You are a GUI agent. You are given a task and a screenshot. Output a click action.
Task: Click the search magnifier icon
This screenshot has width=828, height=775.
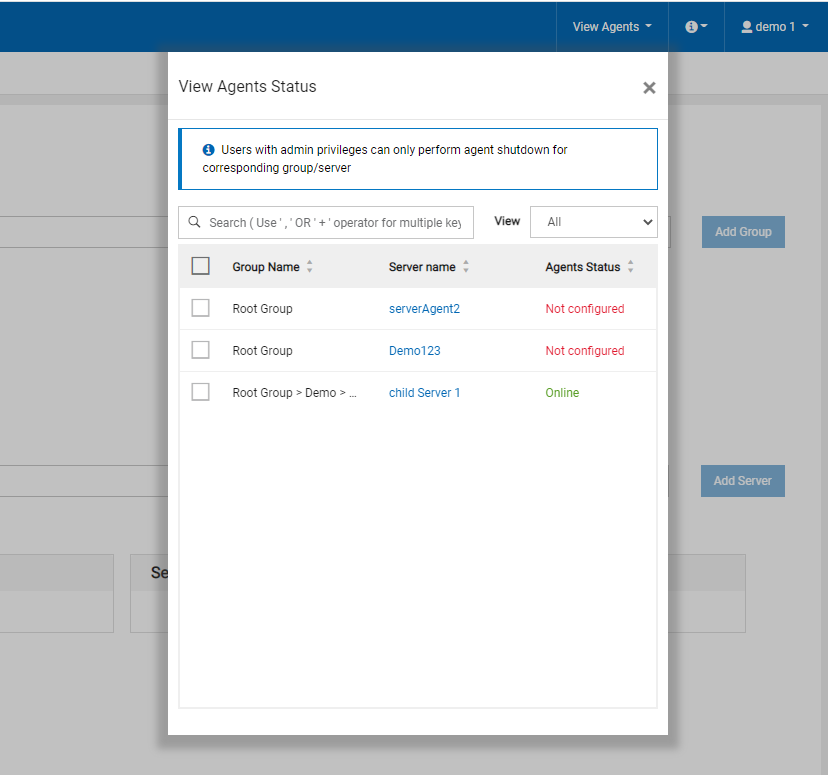[x=193, y=223]
